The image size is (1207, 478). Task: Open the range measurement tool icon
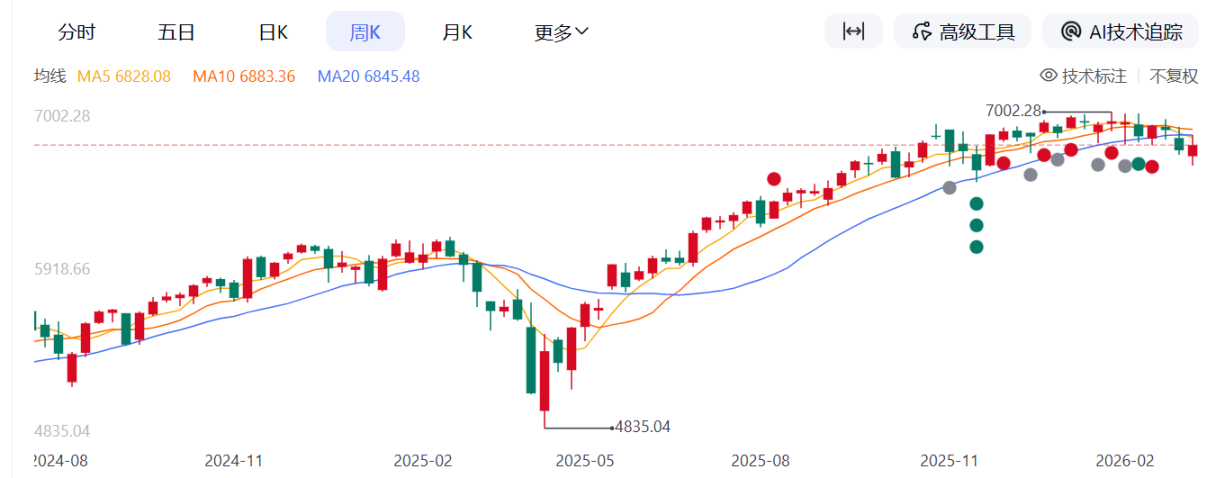[x=853, y=31]
